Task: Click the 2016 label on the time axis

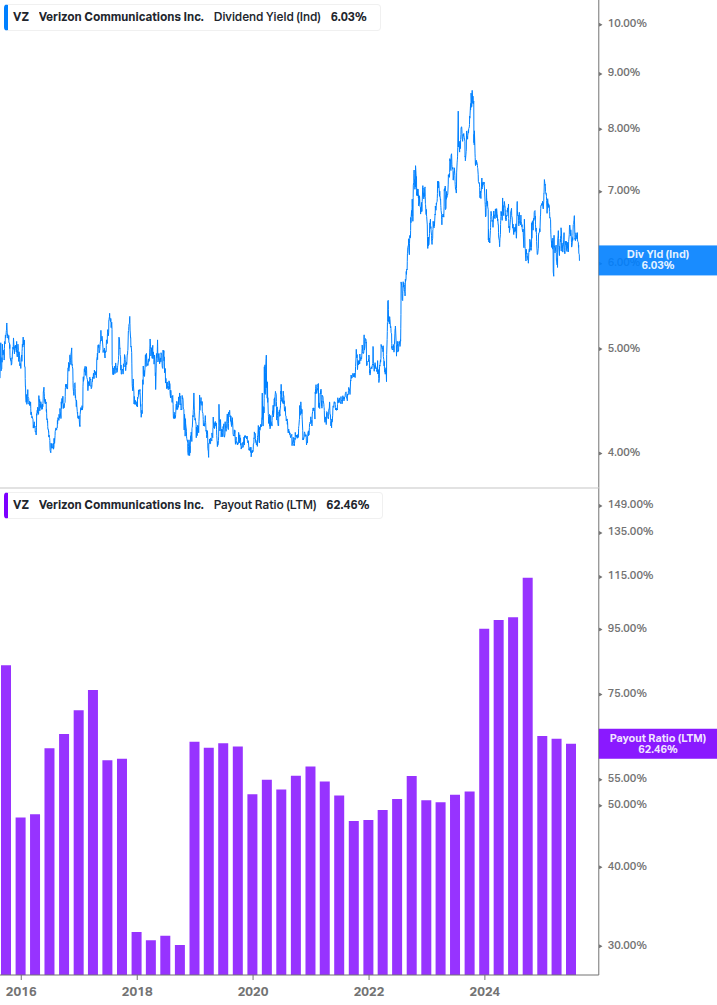Action: (x=21, y=992)
